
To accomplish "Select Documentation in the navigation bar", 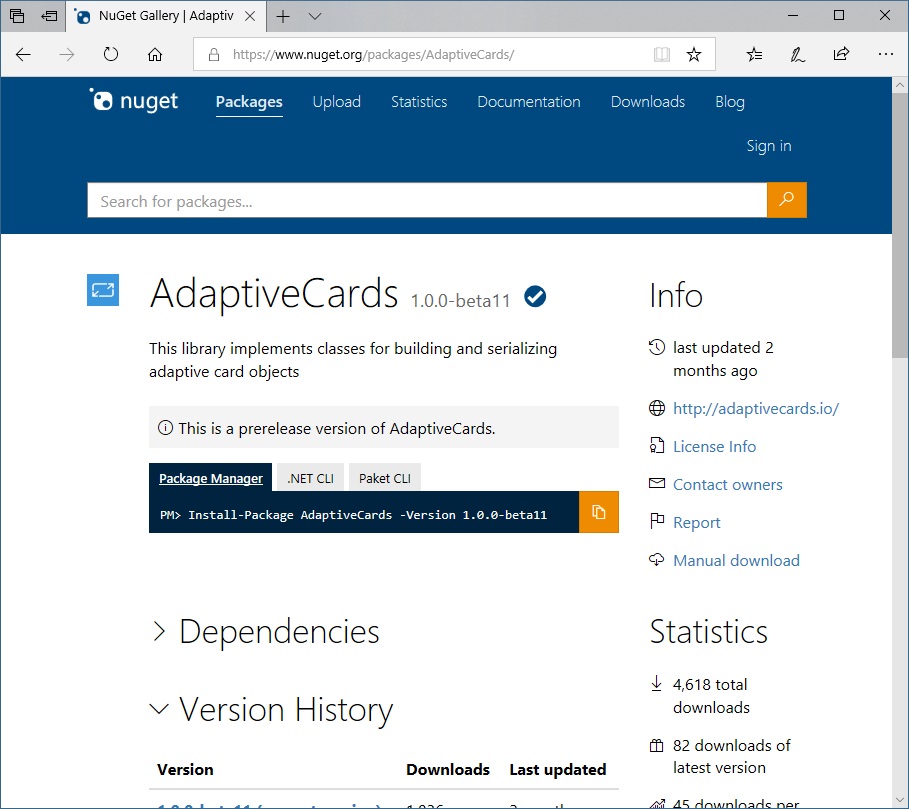I will click(x=528, y=101).
